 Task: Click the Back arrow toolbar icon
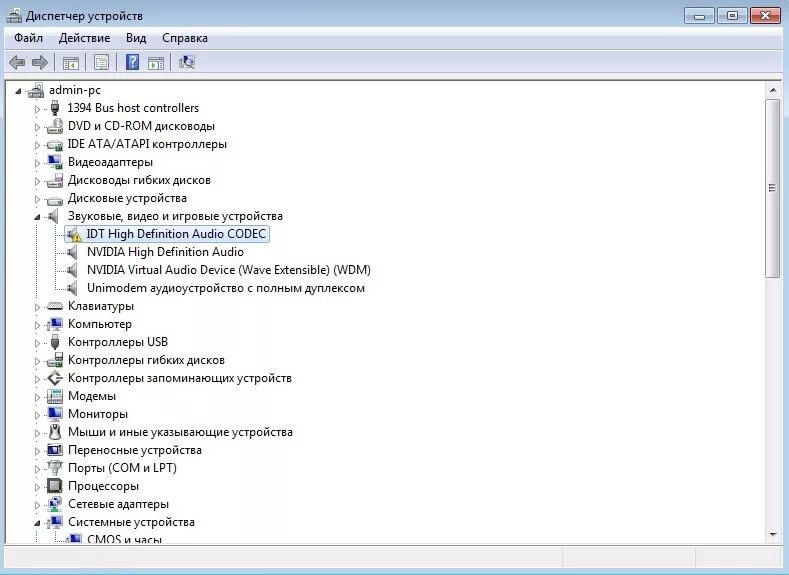coord(17,62)
